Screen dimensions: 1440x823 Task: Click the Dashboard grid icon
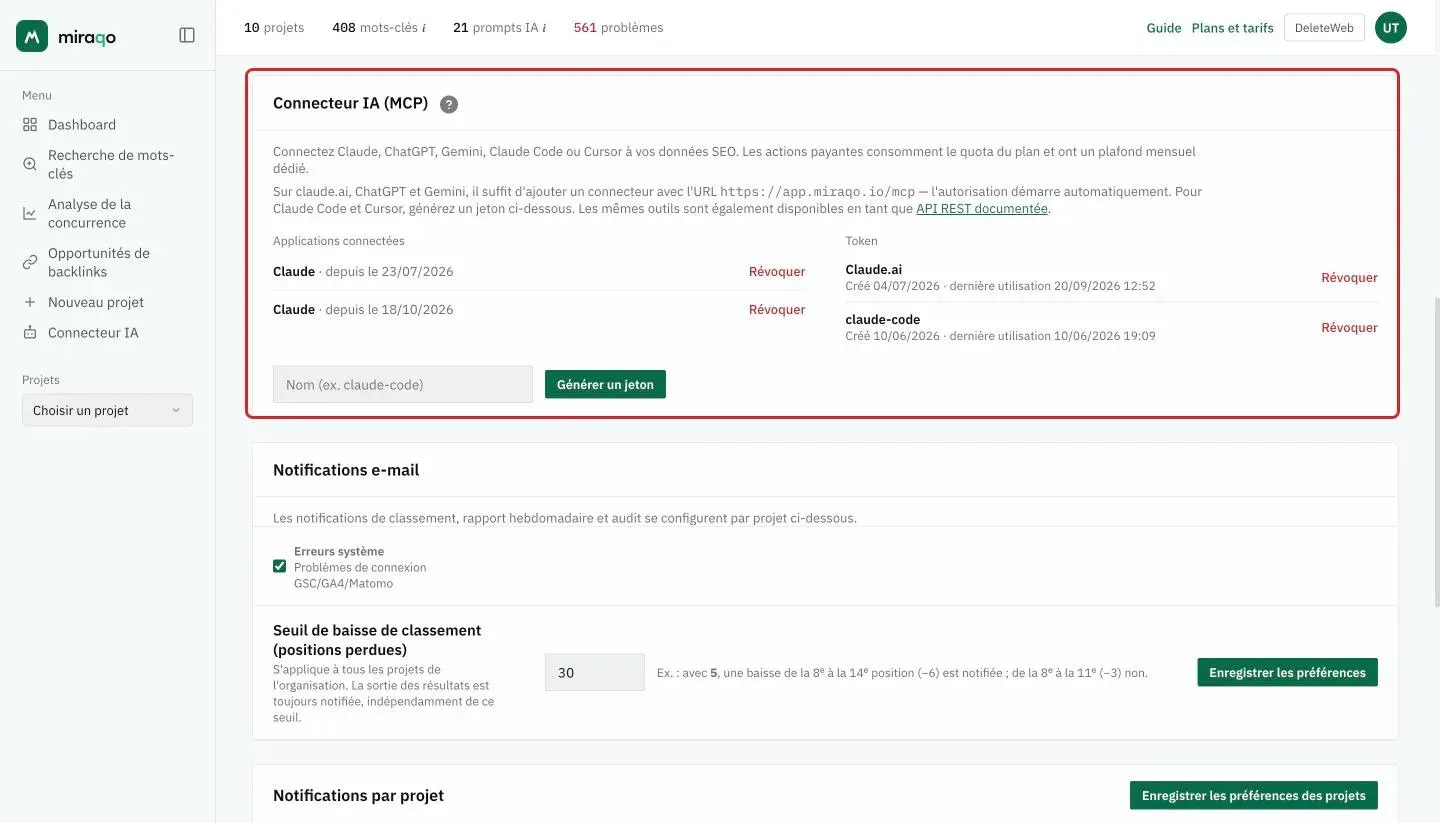30,125
